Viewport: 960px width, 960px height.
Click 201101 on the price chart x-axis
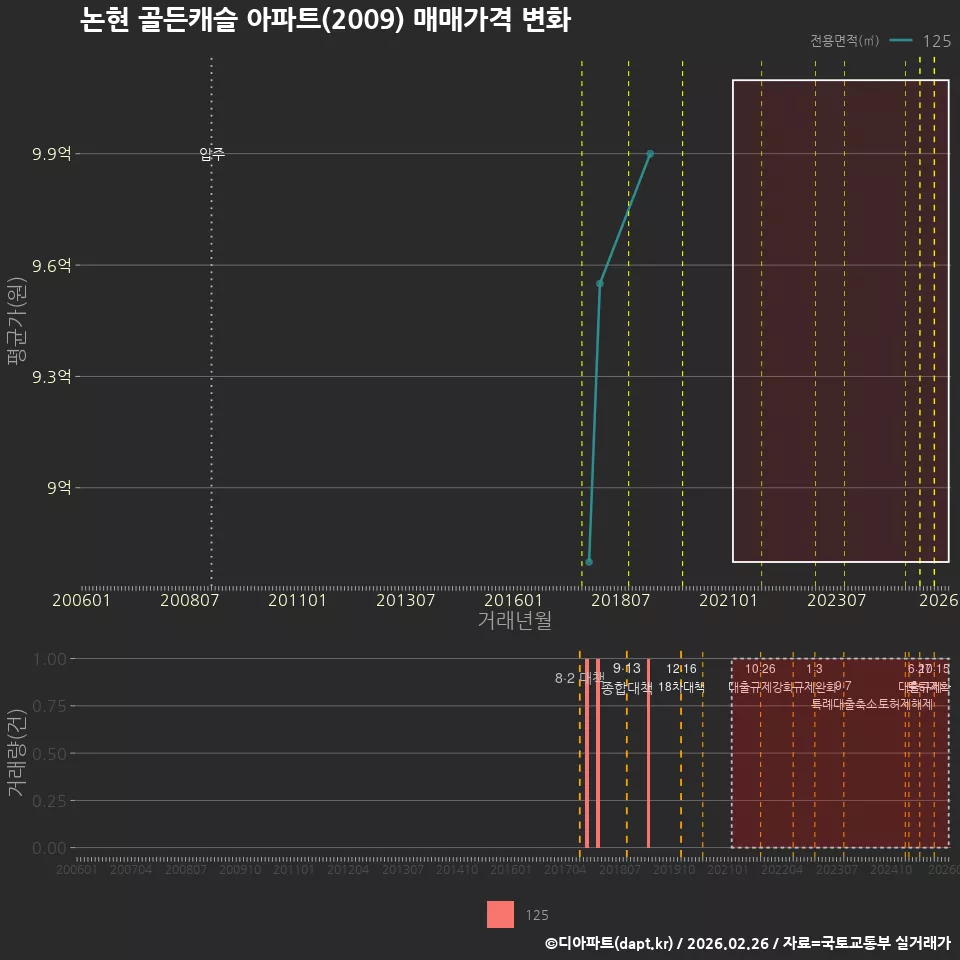297,600
